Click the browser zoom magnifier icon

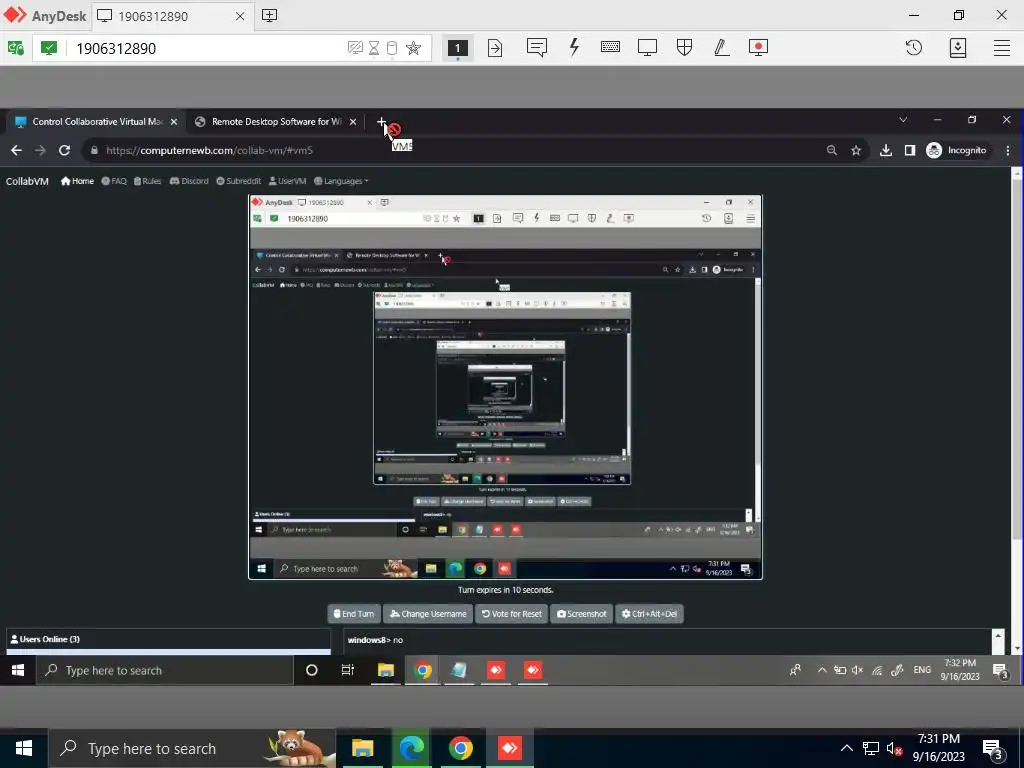831,150
